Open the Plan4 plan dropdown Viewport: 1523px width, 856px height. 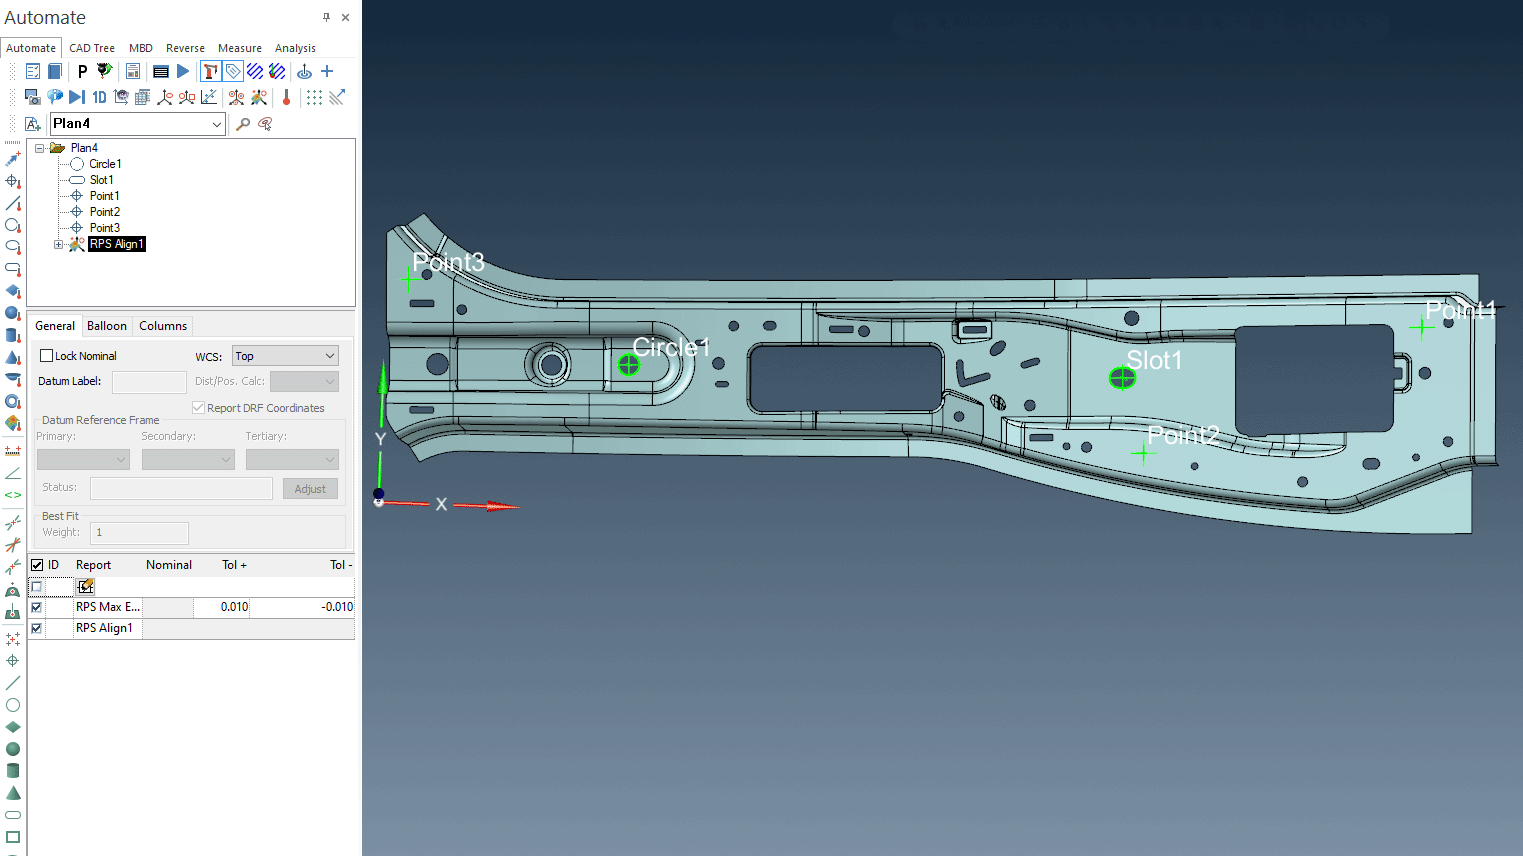click(x=217, y=124)
